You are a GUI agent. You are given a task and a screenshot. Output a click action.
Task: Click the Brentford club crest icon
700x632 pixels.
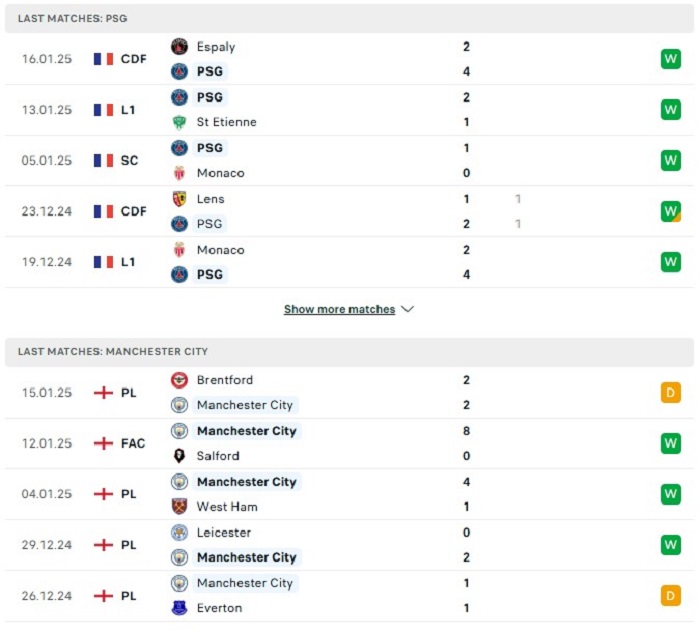click(179, 380)
